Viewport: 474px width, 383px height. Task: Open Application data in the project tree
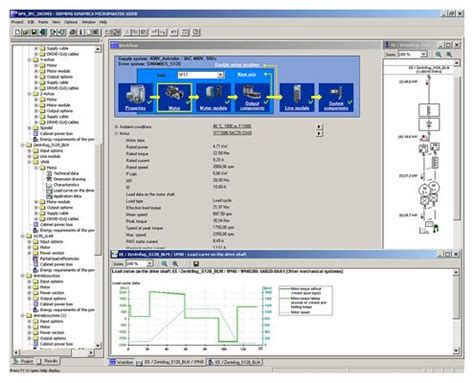67,196
